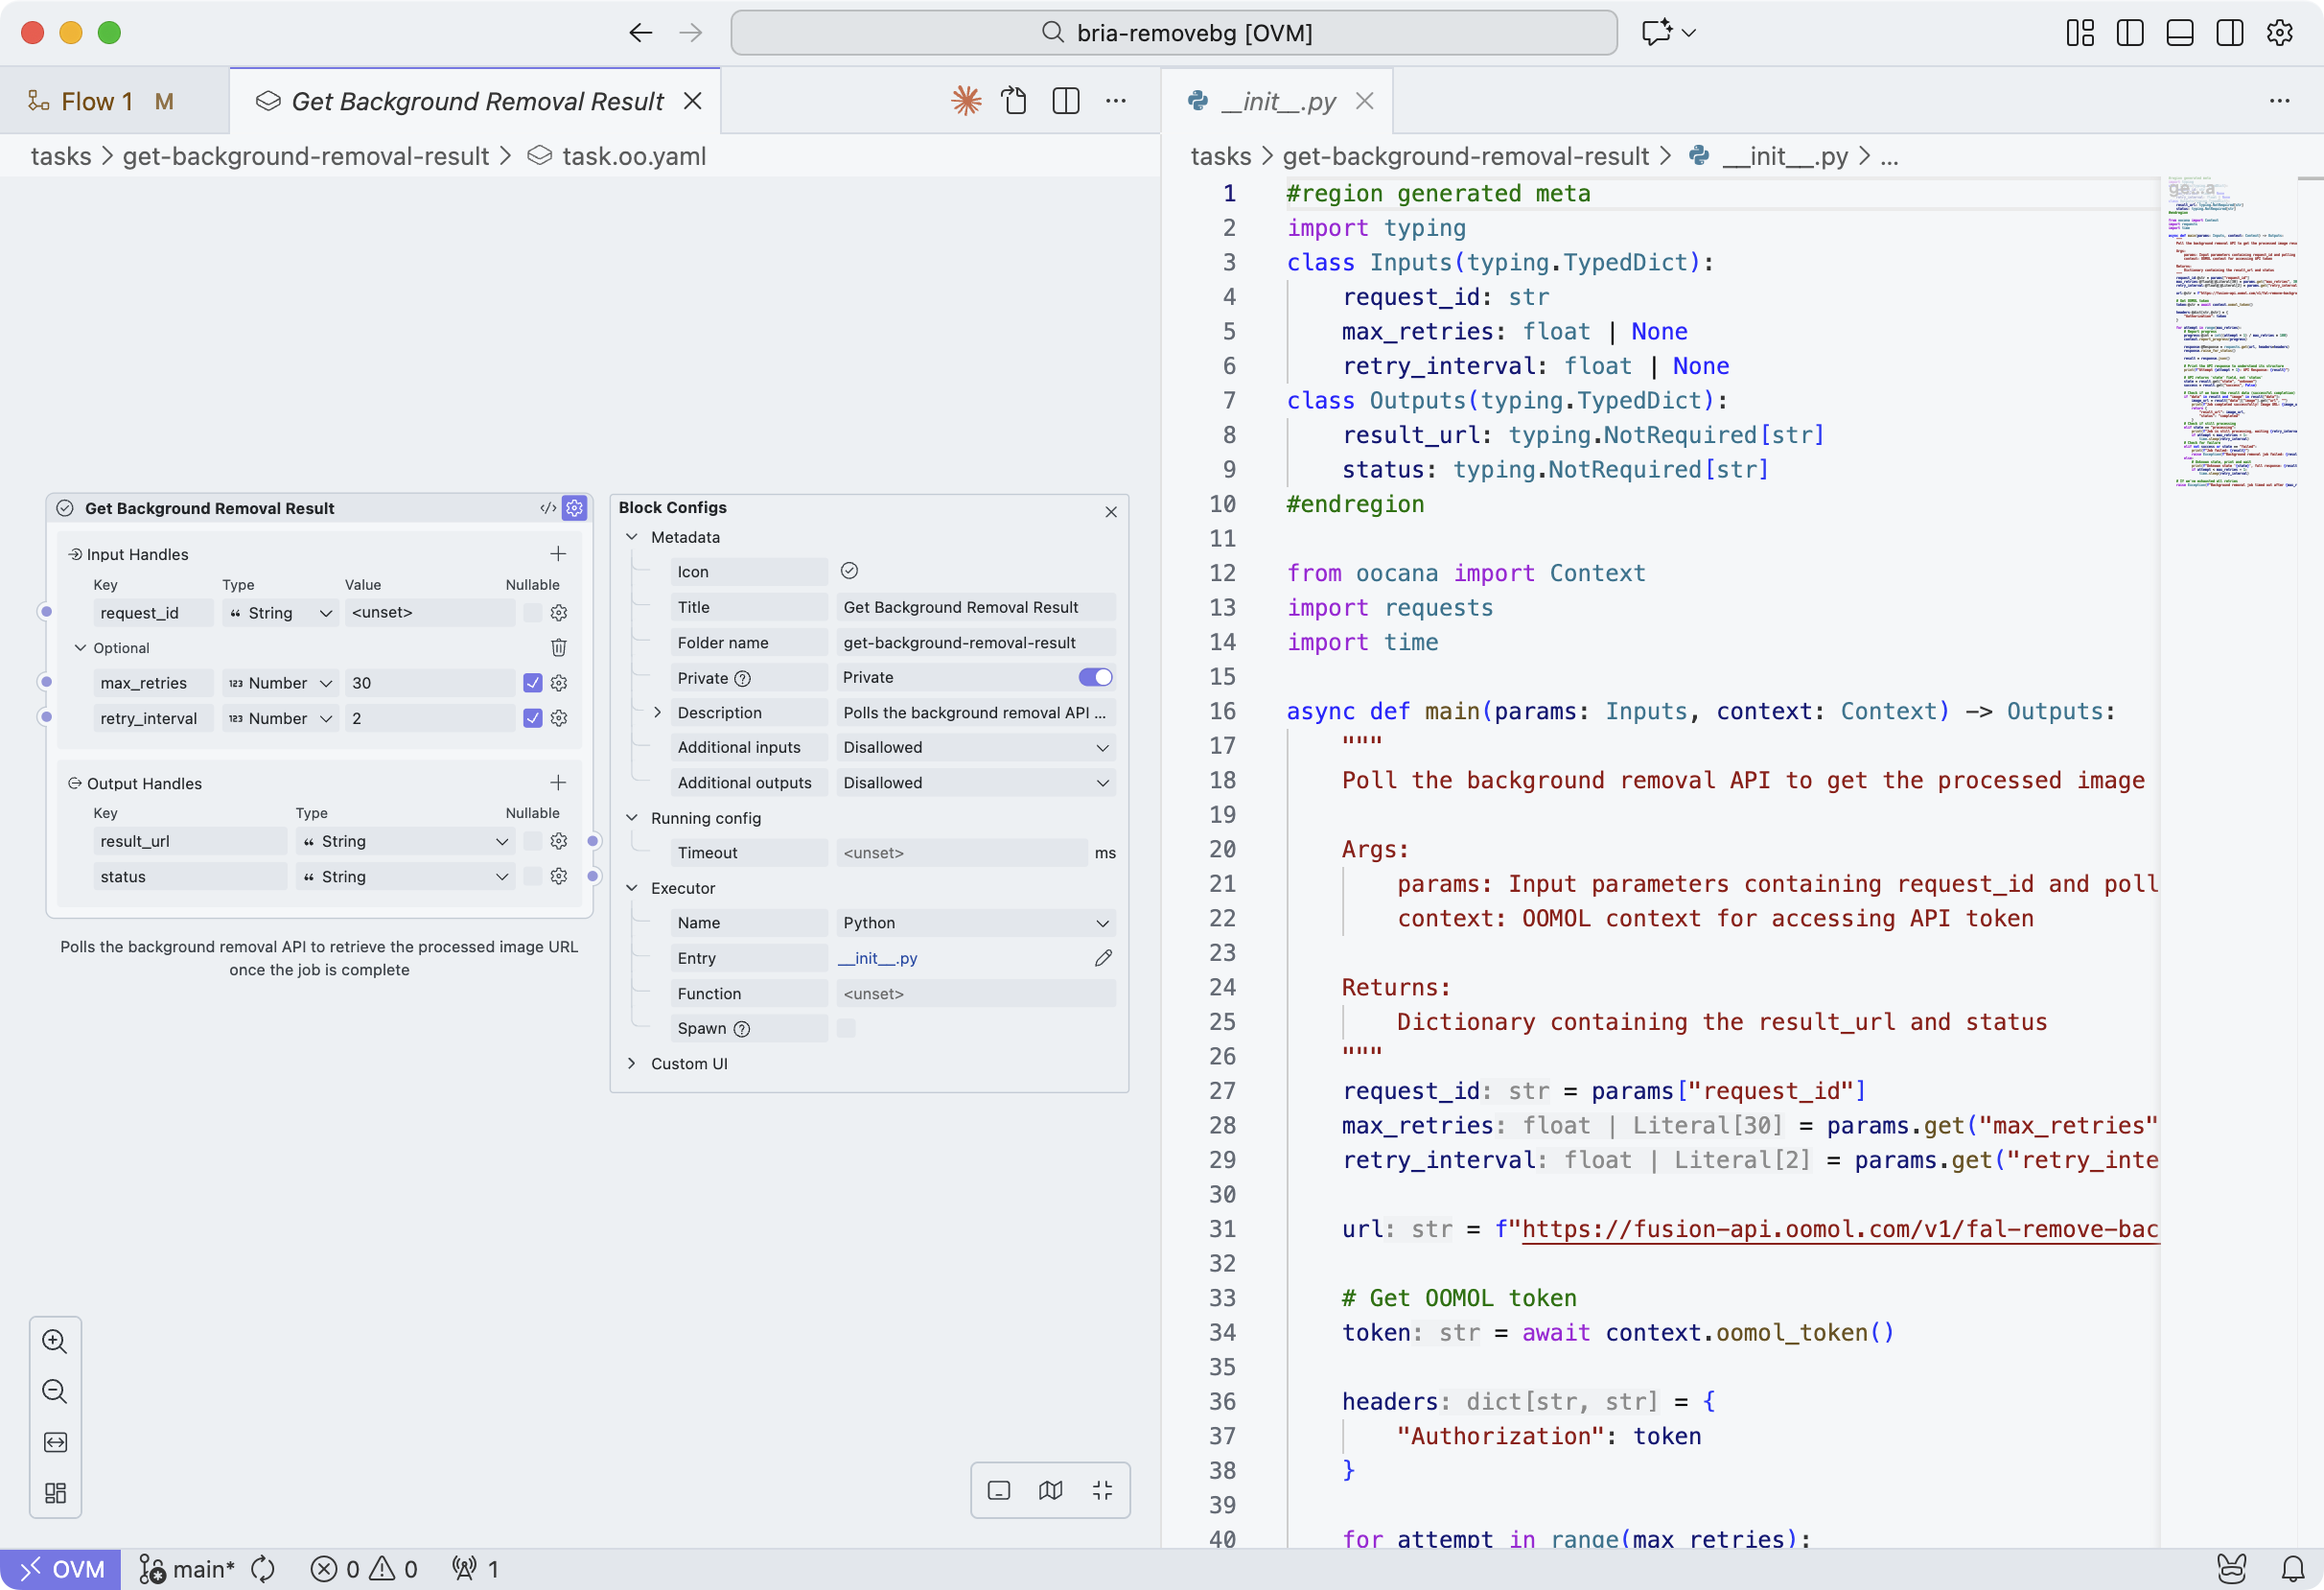Viewport: 2324px width, 1590px height.
Task: Toggle the canvas minimap icon
Action: pos(1050,1490)
